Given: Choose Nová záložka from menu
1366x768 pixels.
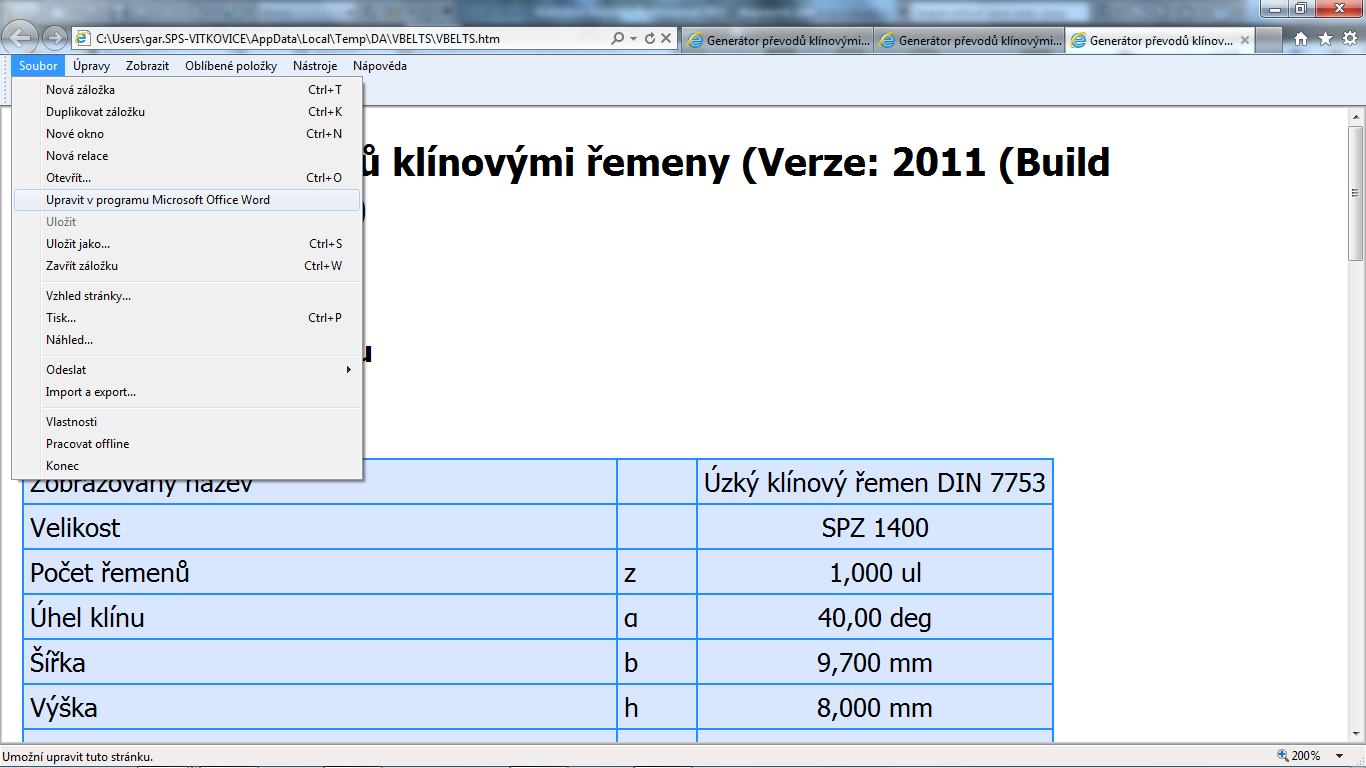Looking at the screenshot, I should coord(187,90).
